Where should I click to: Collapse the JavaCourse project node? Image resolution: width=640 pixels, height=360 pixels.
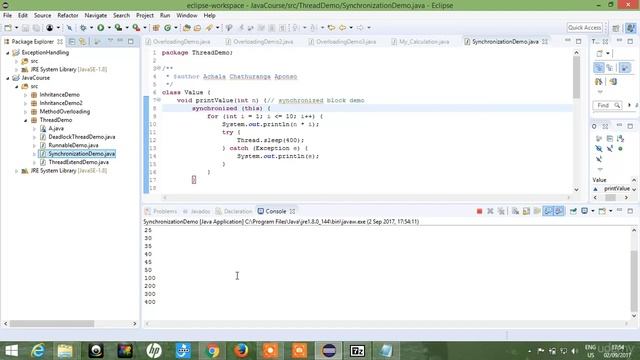click(8, 78)
